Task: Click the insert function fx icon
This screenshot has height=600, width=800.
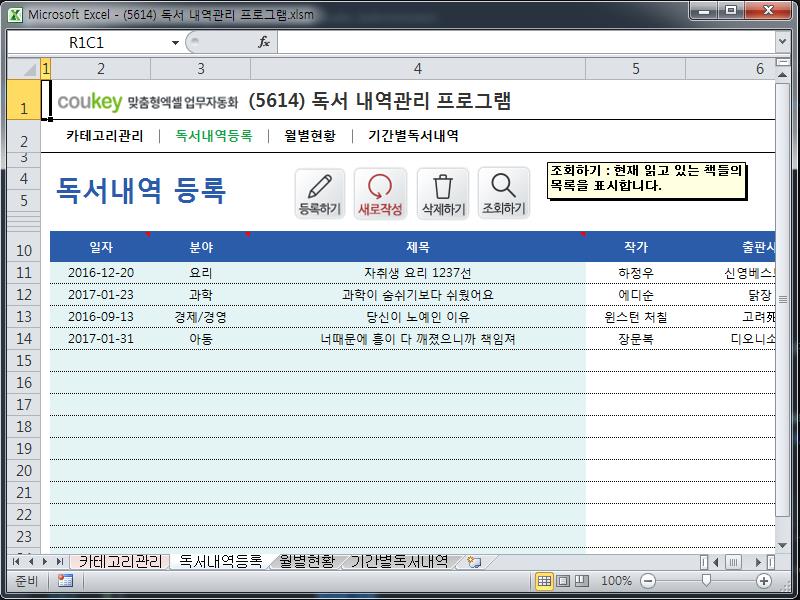Action: coord(264,42)
